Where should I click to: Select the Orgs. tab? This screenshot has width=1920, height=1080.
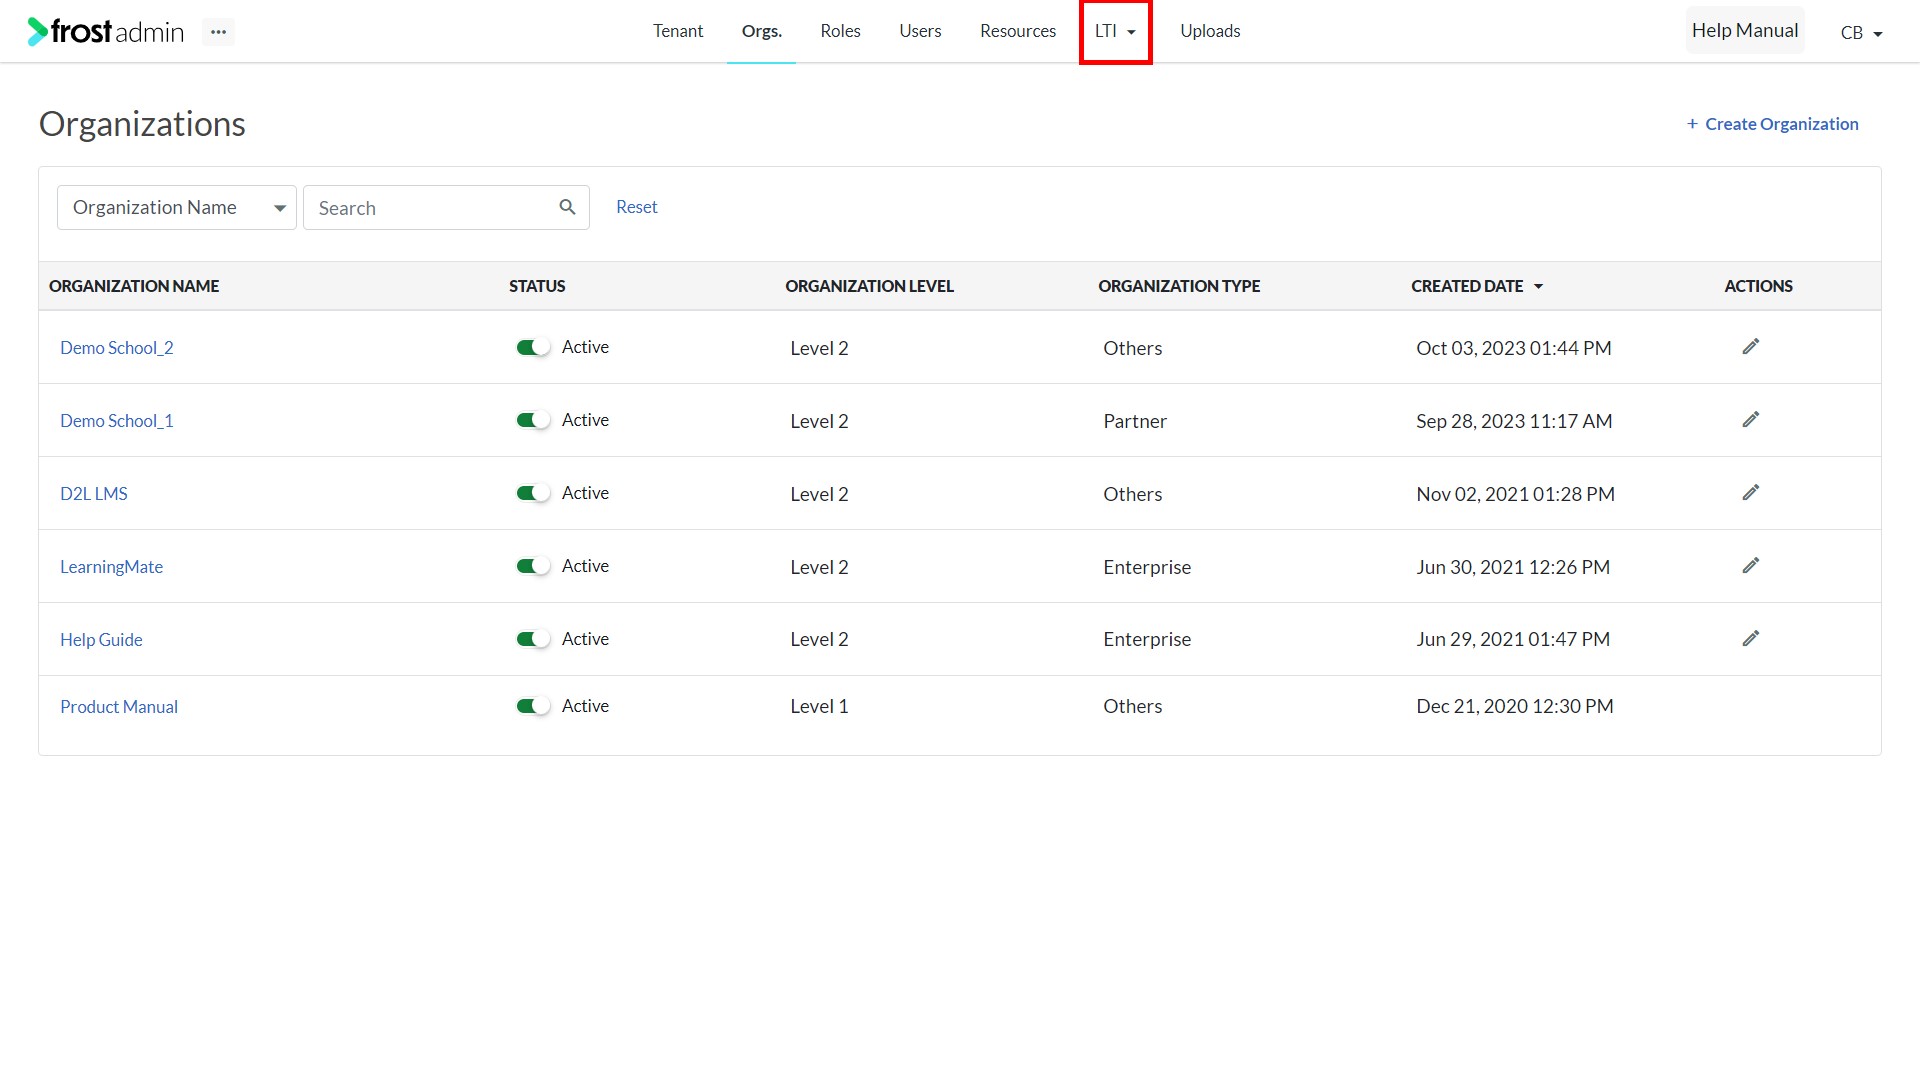click(761, 31)
